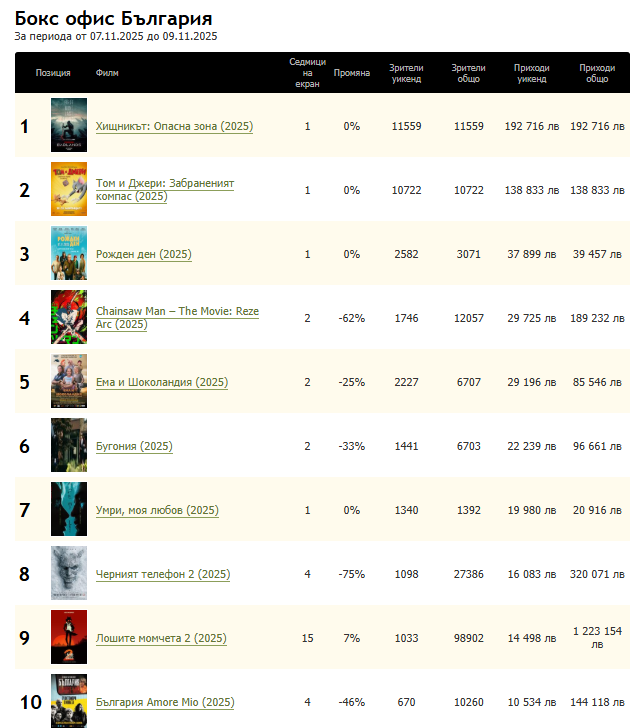Open the Черният телефон 2 poster
Image resolution: width=638 pixels, height=728 pixels.
68,574
